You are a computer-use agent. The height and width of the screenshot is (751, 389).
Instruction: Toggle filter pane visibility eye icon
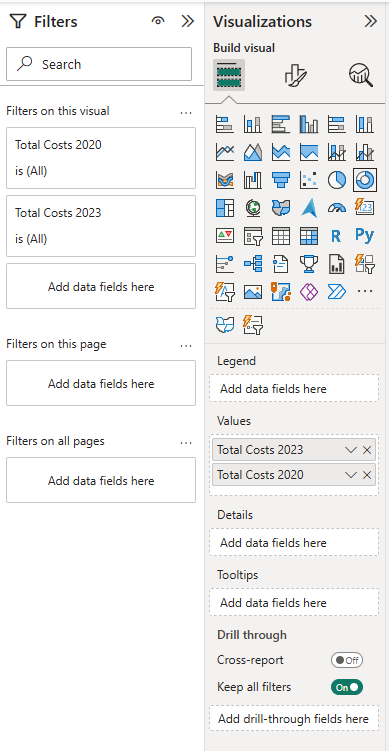[x=158, y=21]
